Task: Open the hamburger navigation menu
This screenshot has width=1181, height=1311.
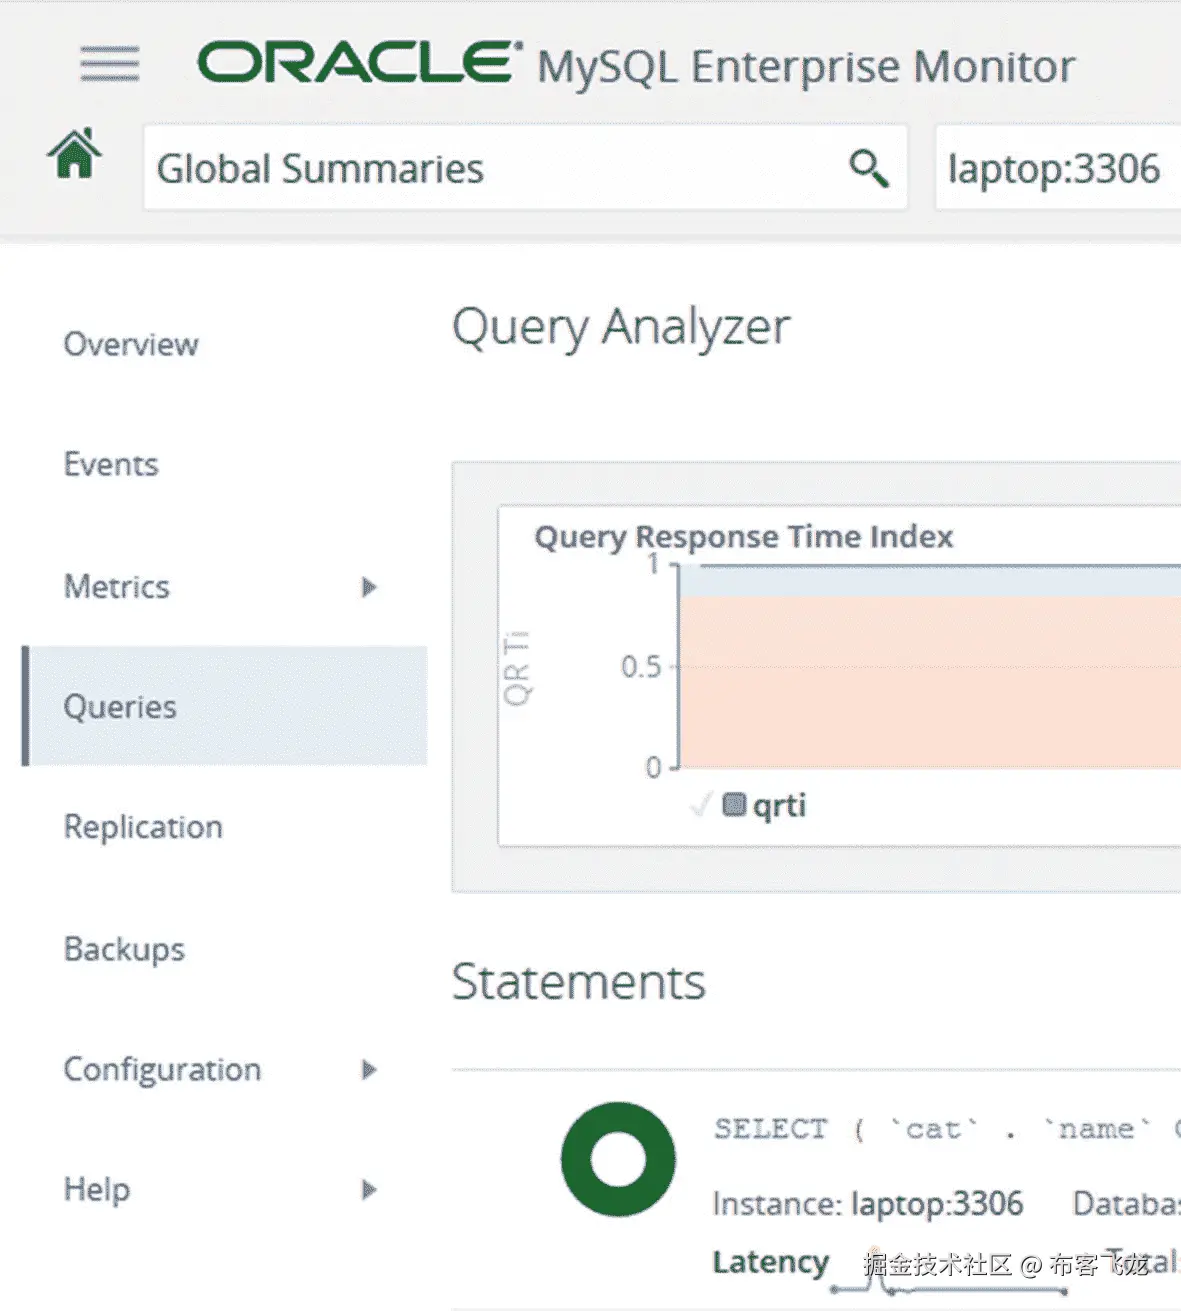Action: pyautogui.click(x=110, y=64)
